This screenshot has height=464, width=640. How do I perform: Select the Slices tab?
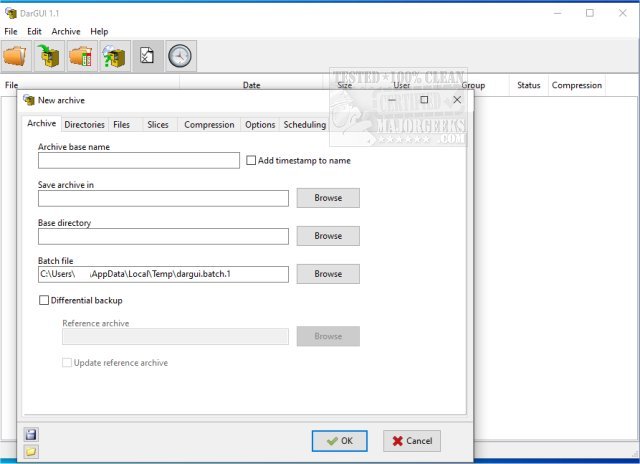click(x=158, y=125)
